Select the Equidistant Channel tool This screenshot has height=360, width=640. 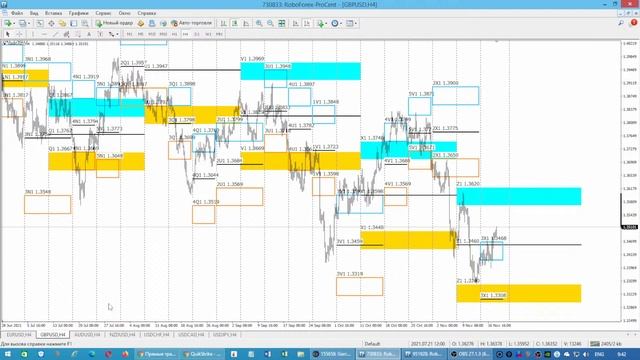pyautogui.click(x=67, y=34)
